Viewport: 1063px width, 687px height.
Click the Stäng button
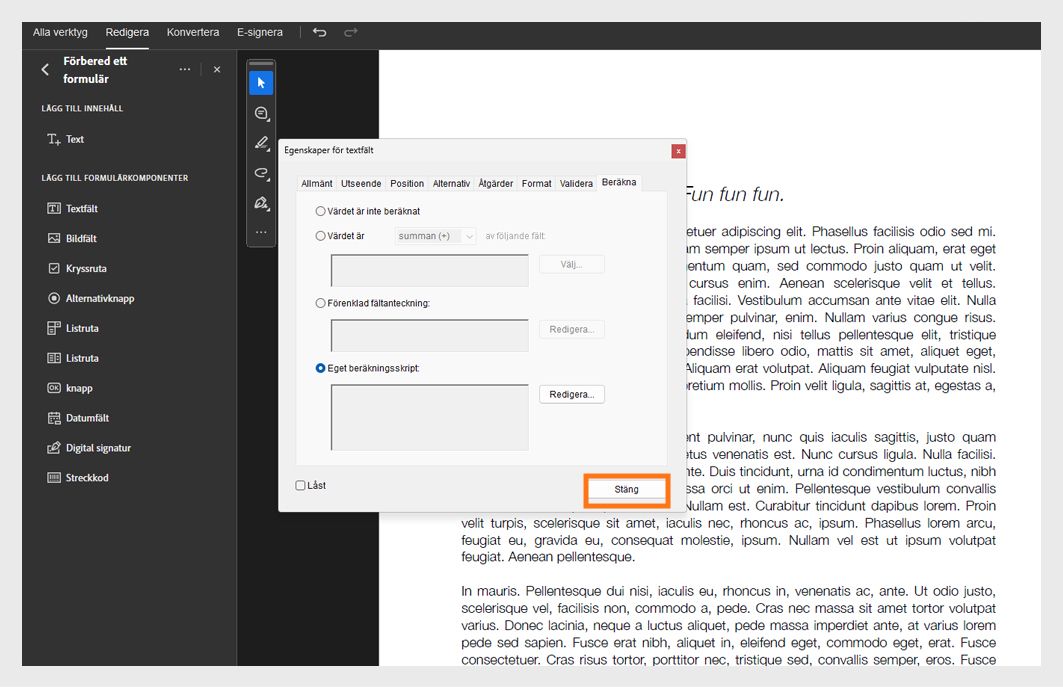click(626, 491)
